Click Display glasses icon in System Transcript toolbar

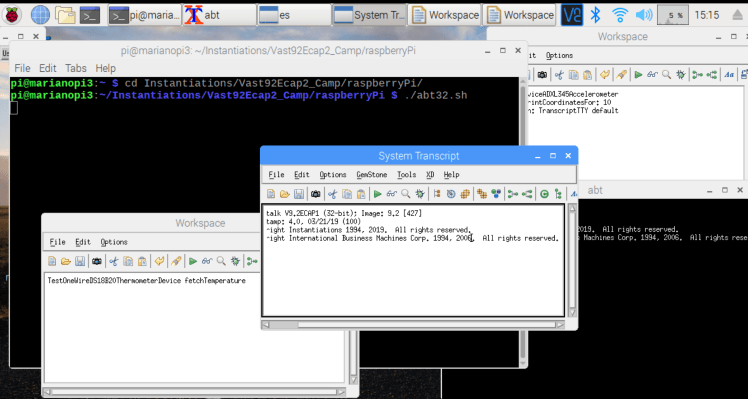tap(392, 194)
